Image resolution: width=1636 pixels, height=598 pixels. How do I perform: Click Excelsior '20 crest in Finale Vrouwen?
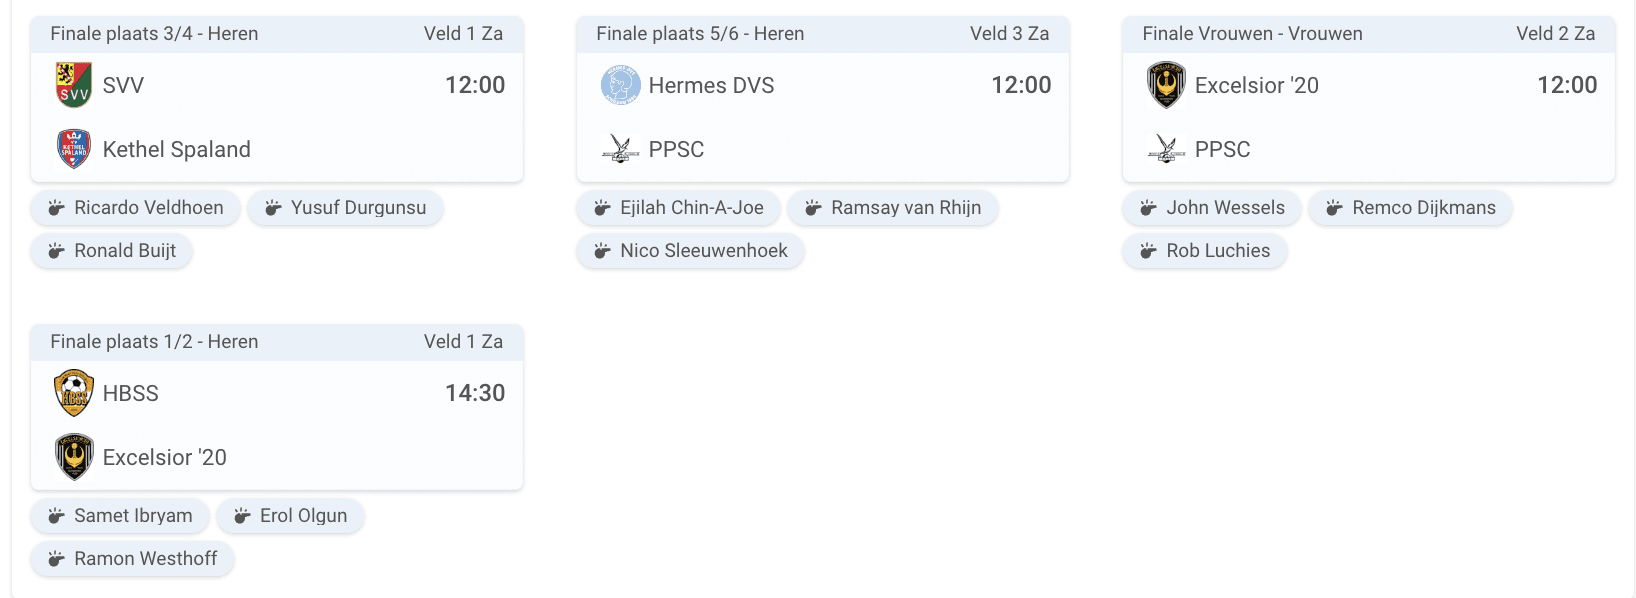(x=1166, y=85)
